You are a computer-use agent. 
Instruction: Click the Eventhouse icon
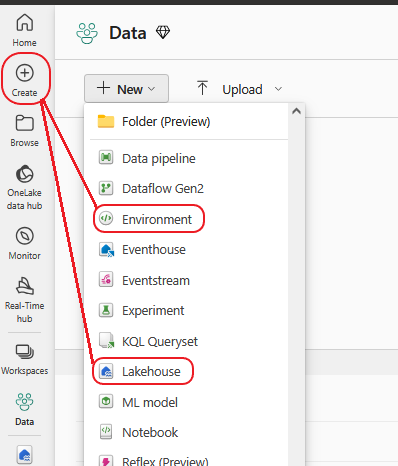[106, 249]
